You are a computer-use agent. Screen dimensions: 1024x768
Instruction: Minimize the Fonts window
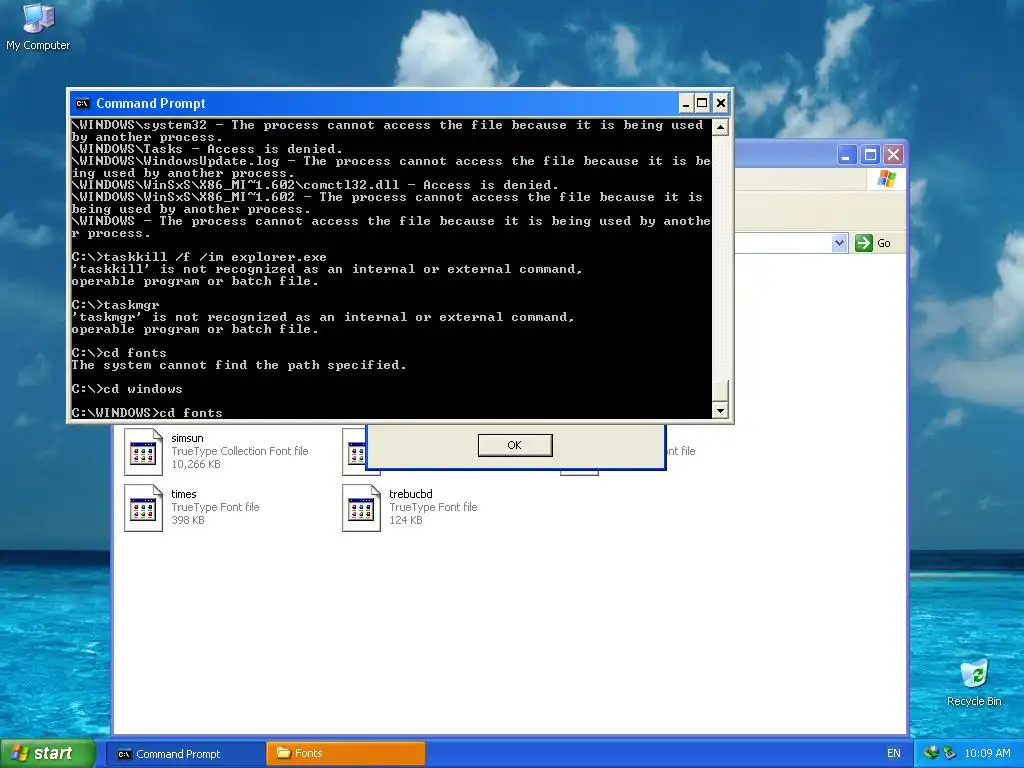(x=847, y=155)
